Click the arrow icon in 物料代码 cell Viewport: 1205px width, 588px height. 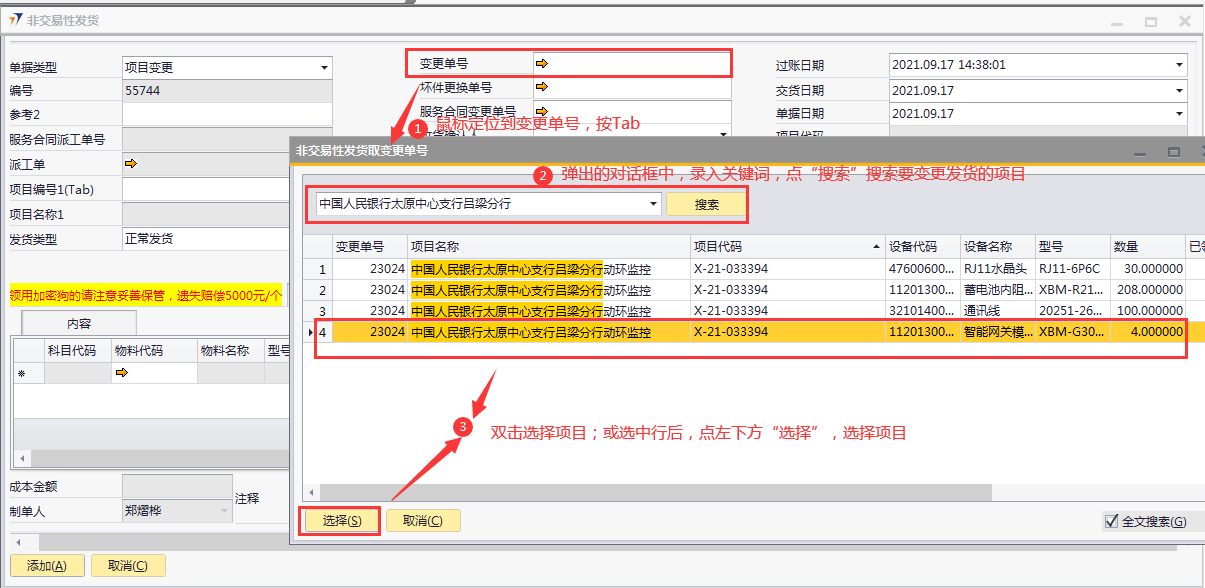coord(122,373)
